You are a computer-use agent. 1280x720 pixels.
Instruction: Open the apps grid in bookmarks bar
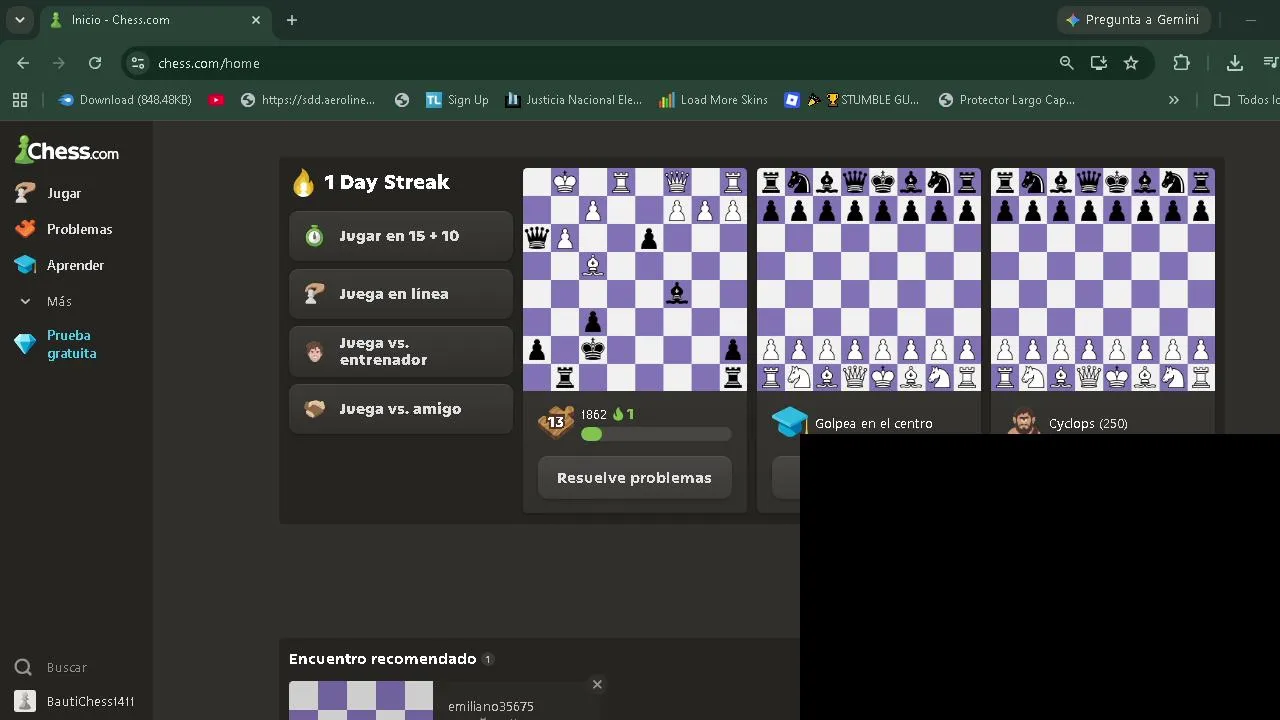20,100
